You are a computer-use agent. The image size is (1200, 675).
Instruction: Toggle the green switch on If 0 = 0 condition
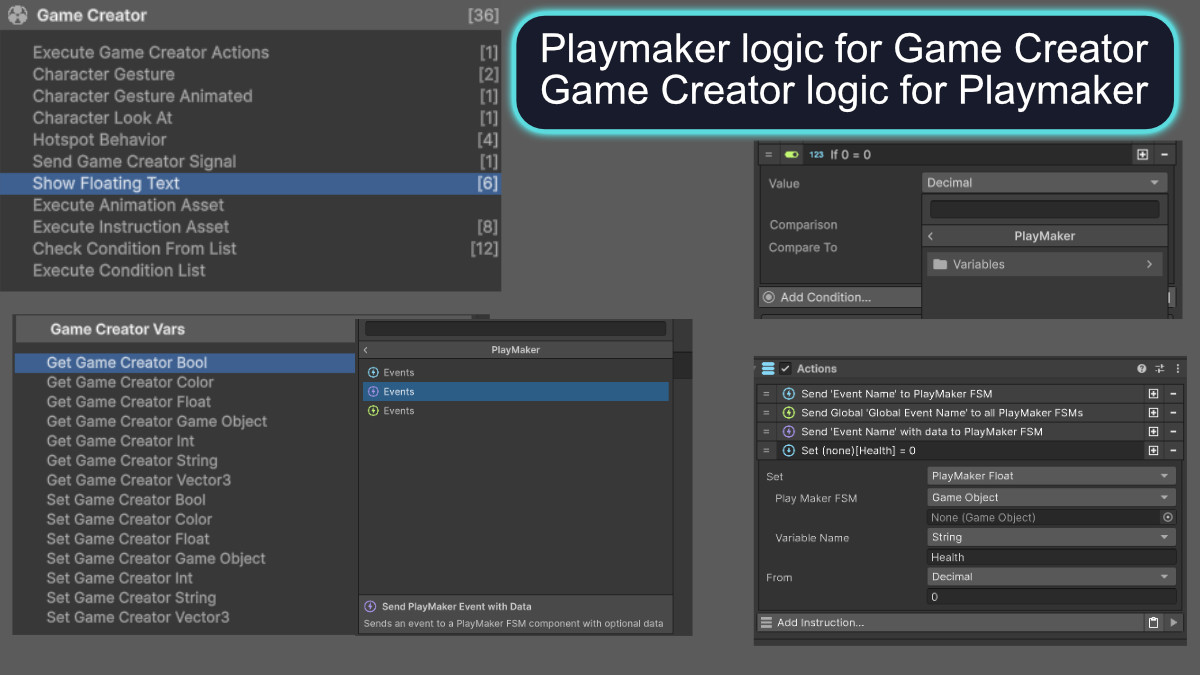792,155
